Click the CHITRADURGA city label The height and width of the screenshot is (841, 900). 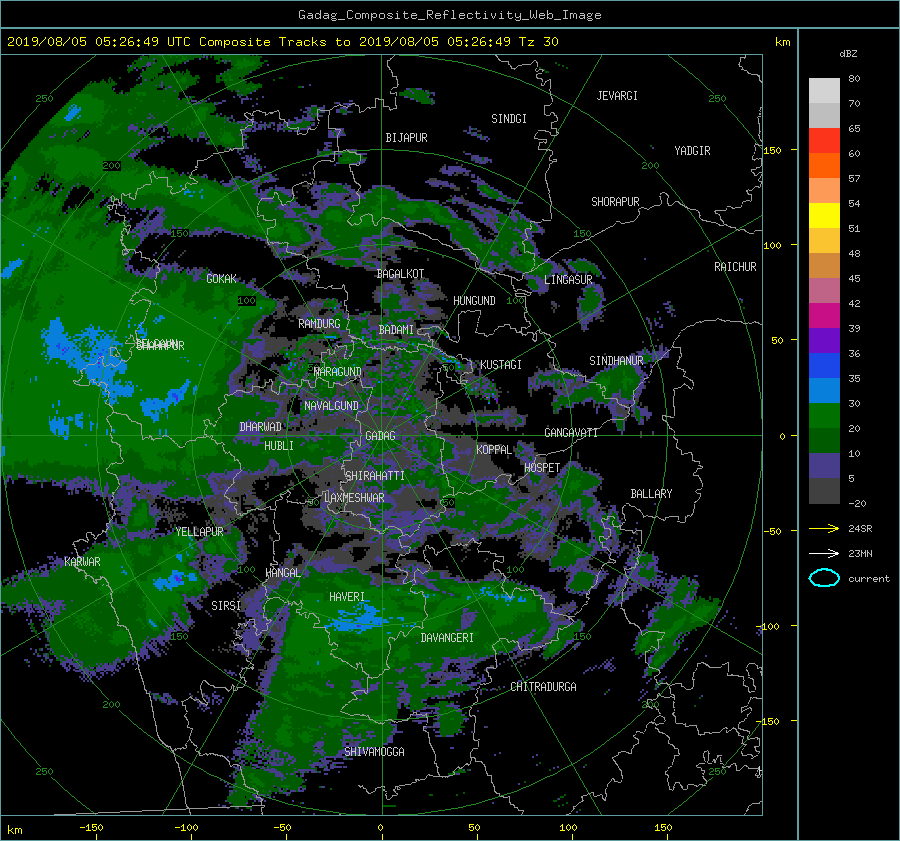(x=544, y=687)
